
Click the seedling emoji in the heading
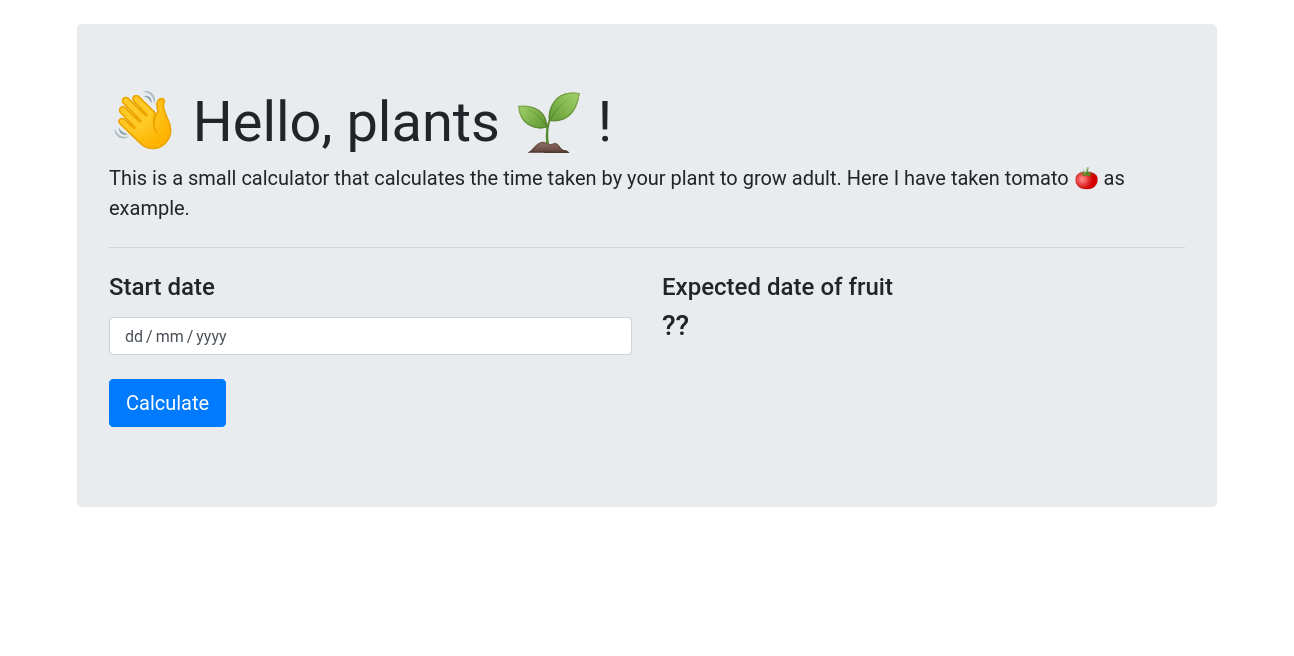point(546,121)
